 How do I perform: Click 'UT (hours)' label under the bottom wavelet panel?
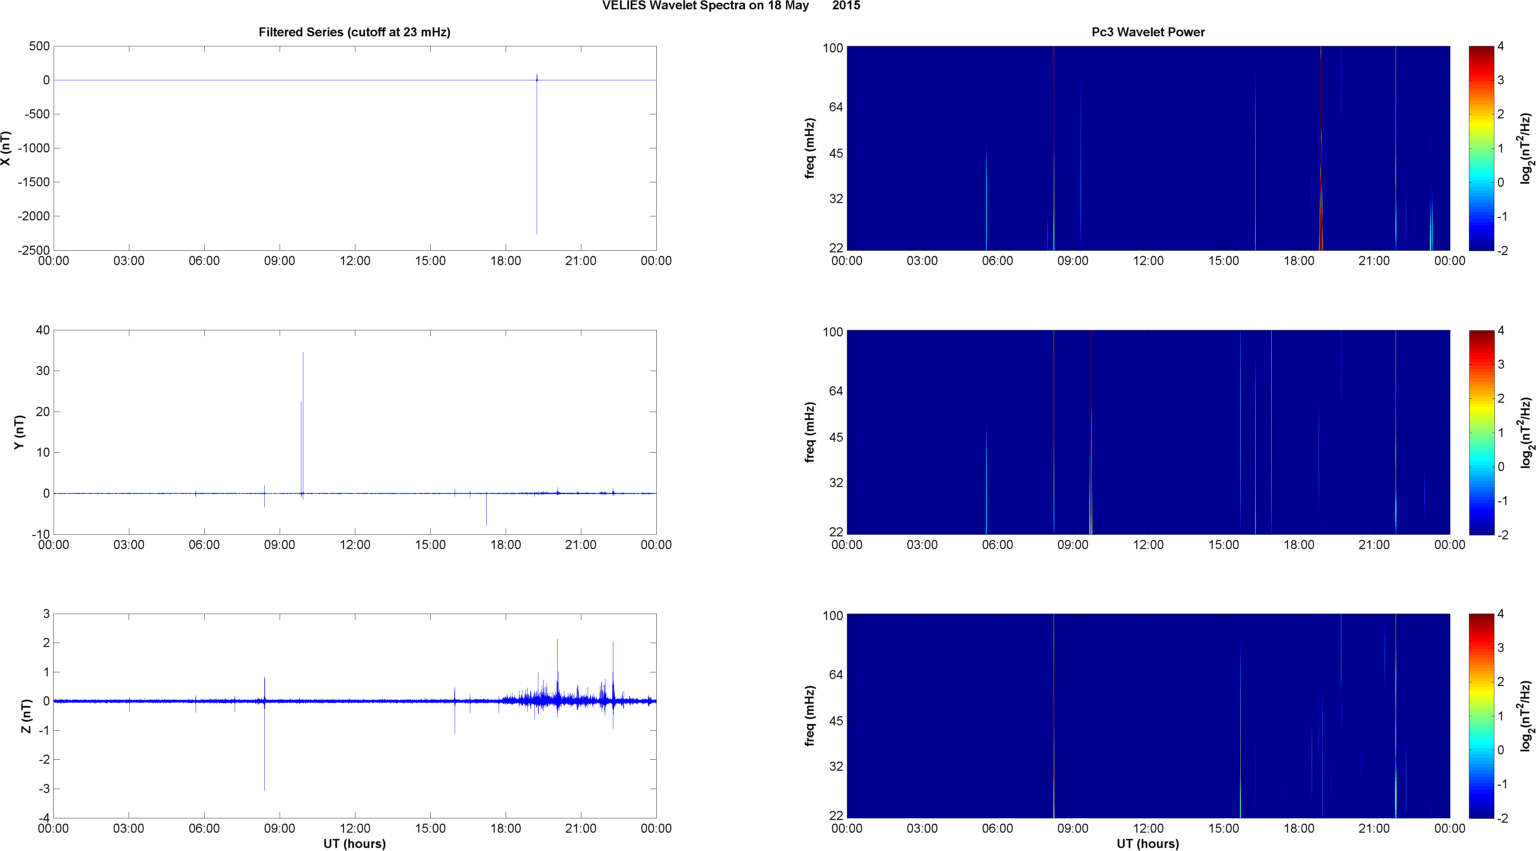1148,843
